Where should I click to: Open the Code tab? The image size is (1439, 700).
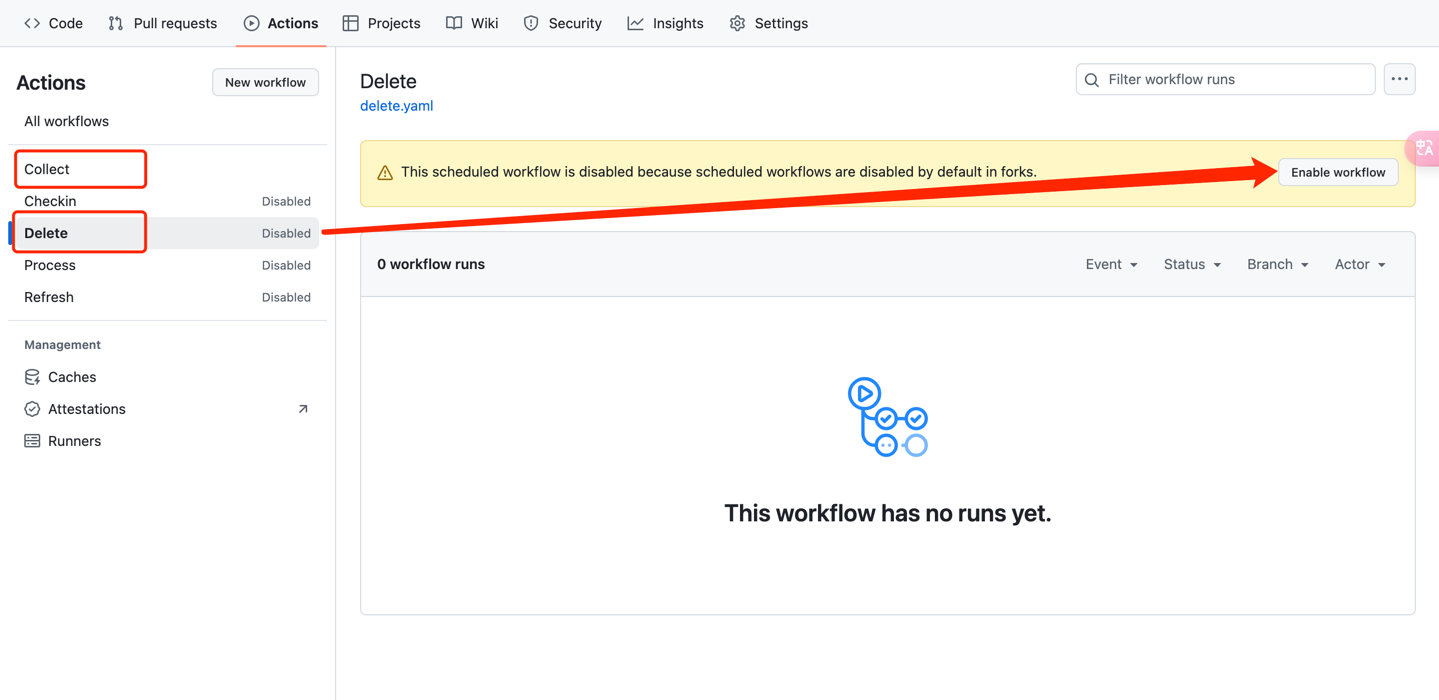pos(53,23)
